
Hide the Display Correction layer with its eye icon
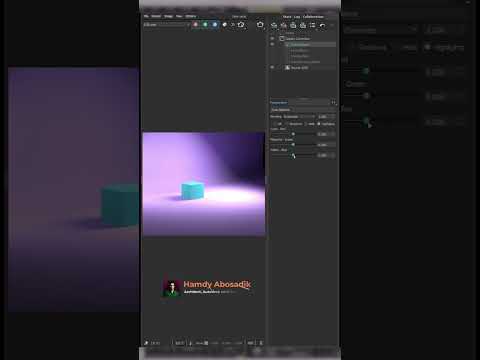(x=272, y=38)
